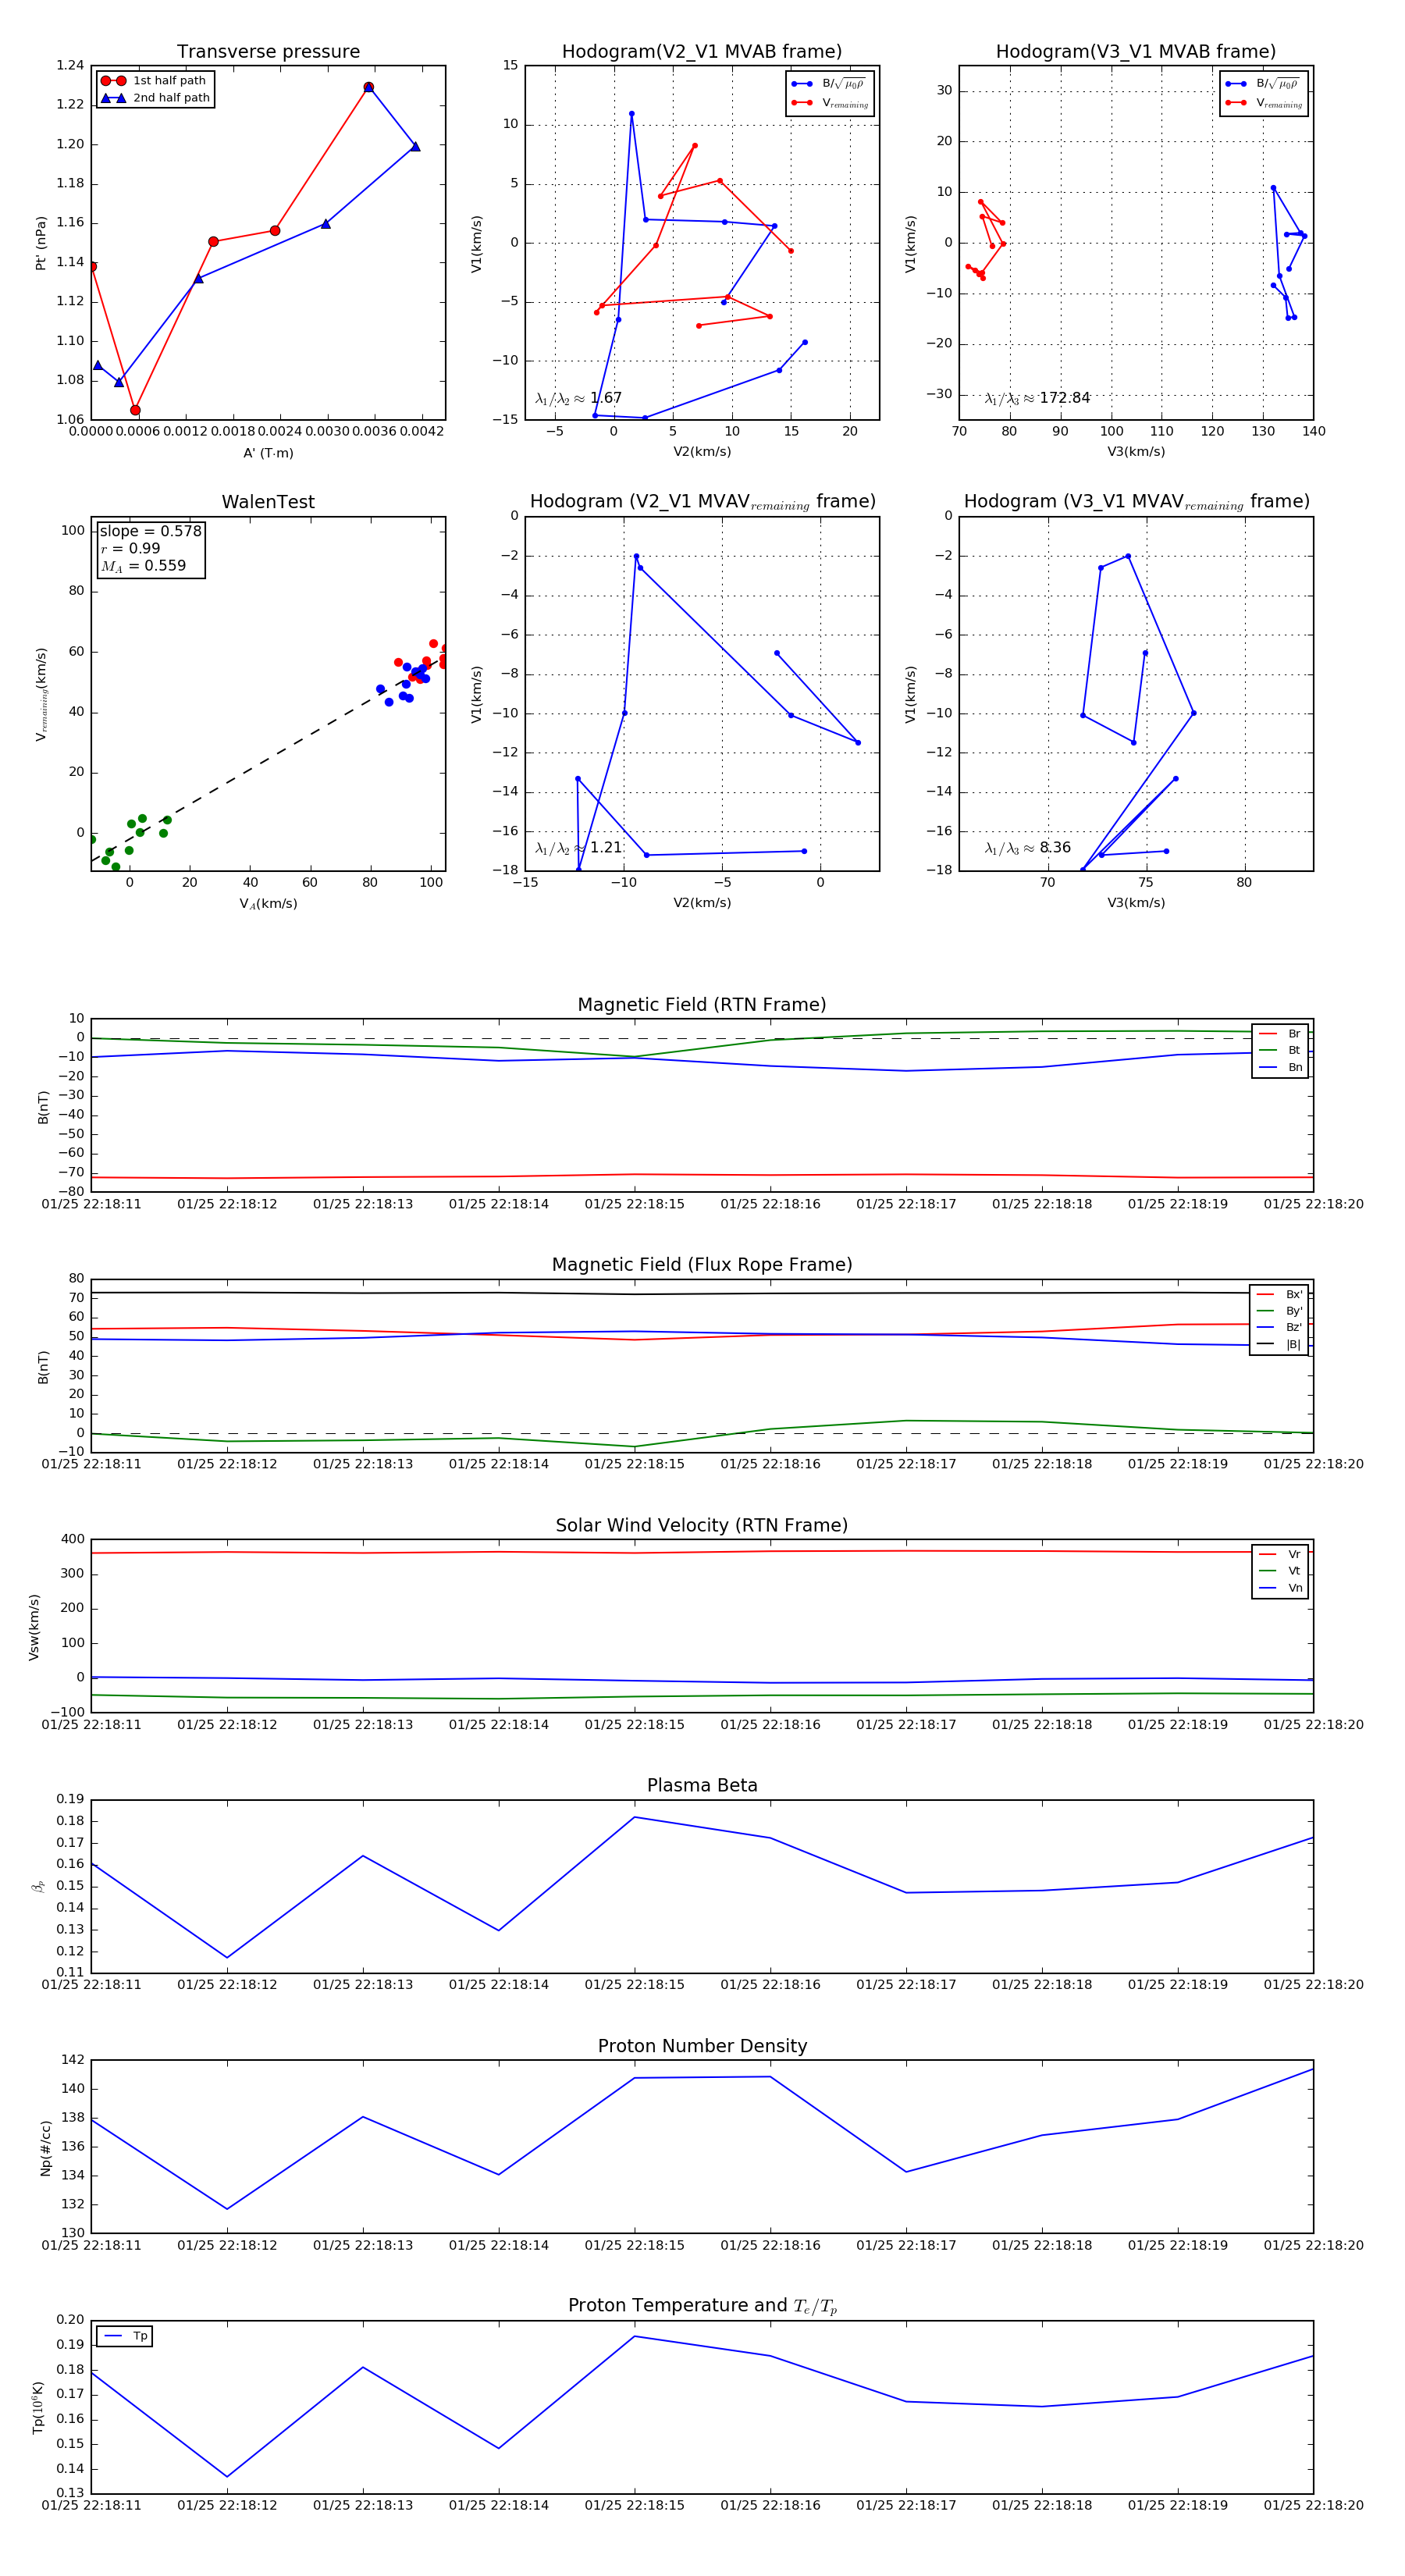Click the 'Tp(10^6K)' y-axis label
This screenshot has height=2576, width=1405.
38,2407
